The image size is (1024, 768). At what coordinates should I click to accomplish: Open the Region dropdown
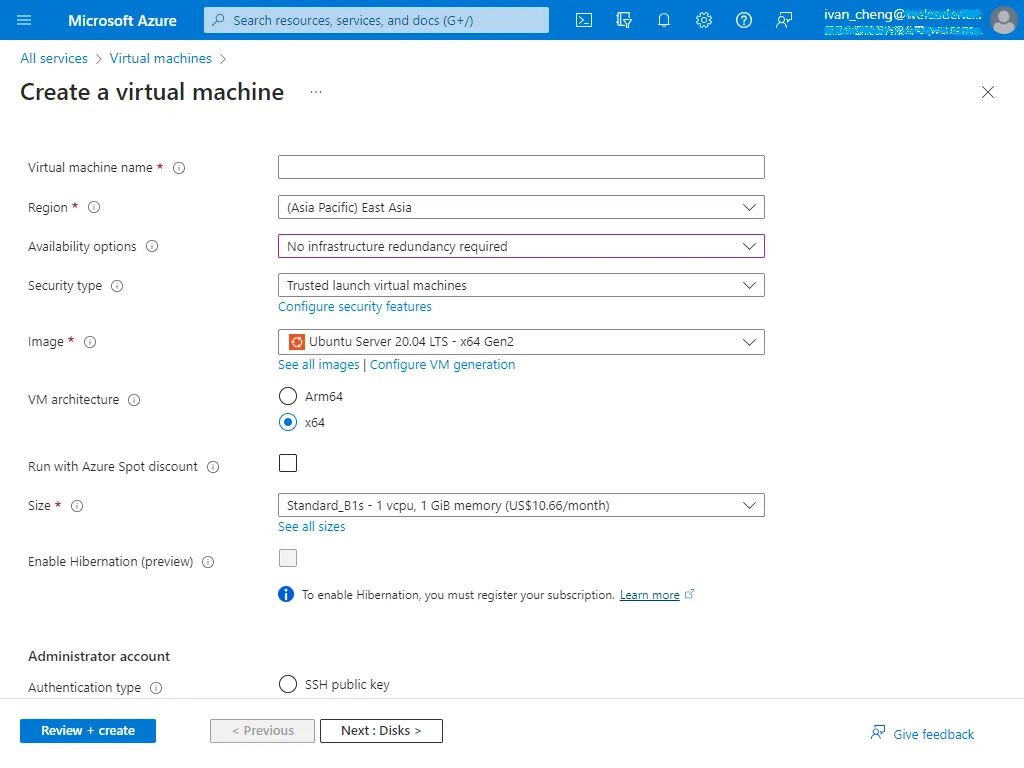[x=521, y=207]
